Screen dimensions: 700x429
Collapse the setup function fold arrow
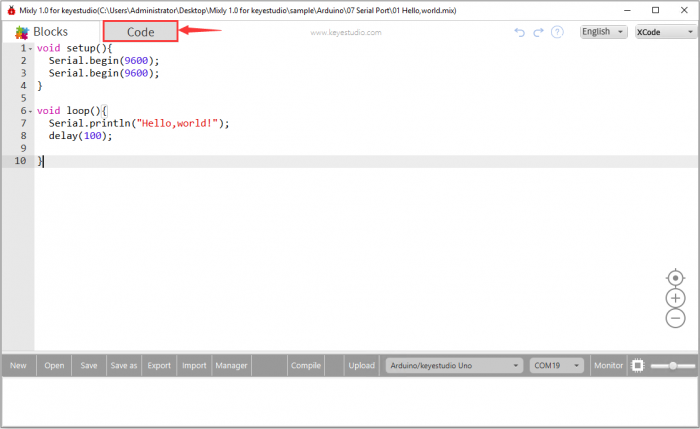[30, 48]
